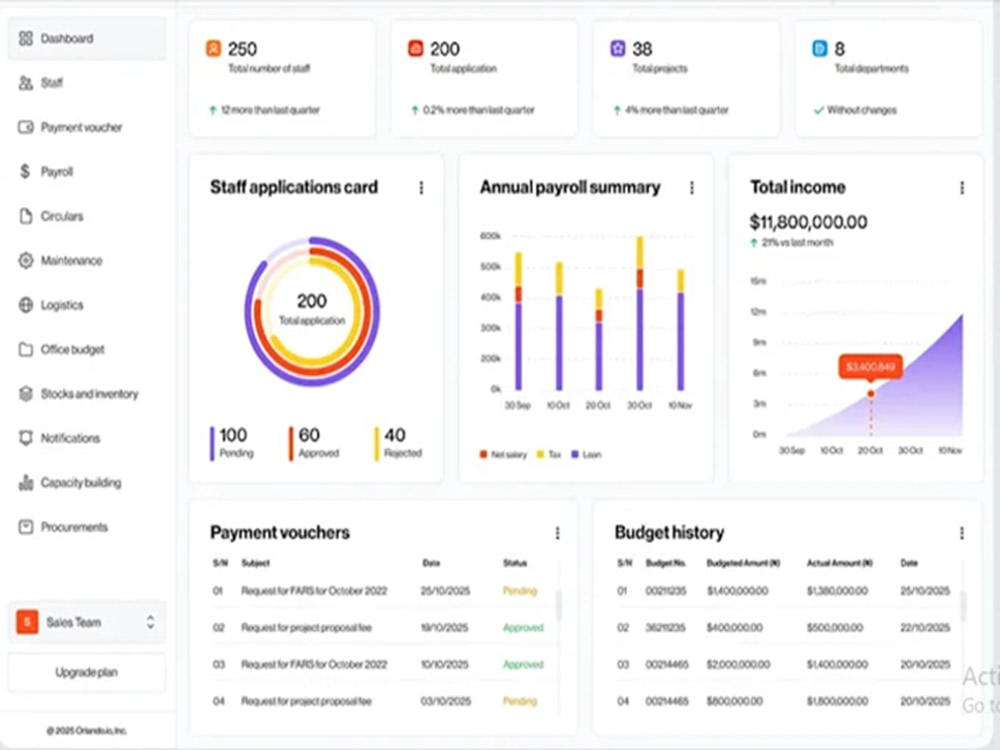This screenshot has width=1000, height=750.
Task: Click the Dashboard grid icon in sidebar
Action: pos(26,39)
